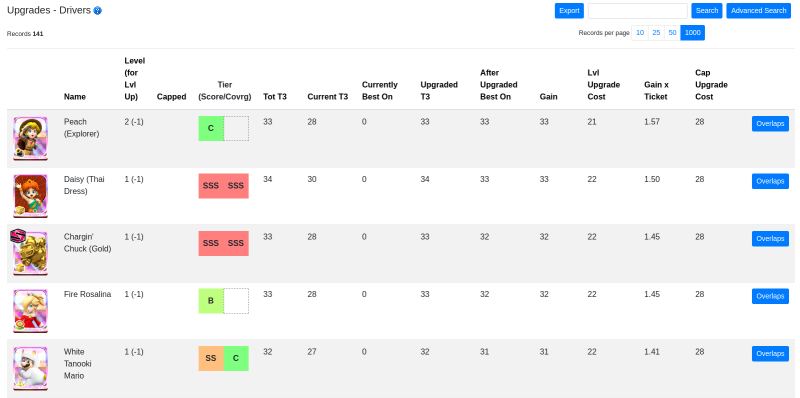Sort table by Name column header

pos(74,96)
